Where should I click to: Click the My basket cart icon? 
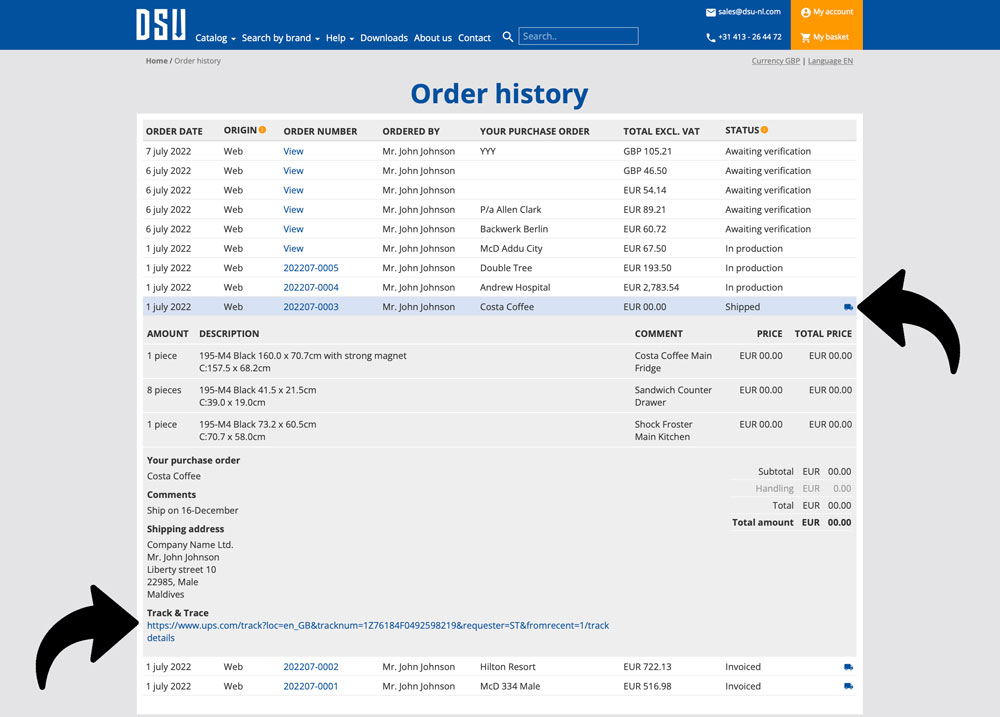click(805, 38)
